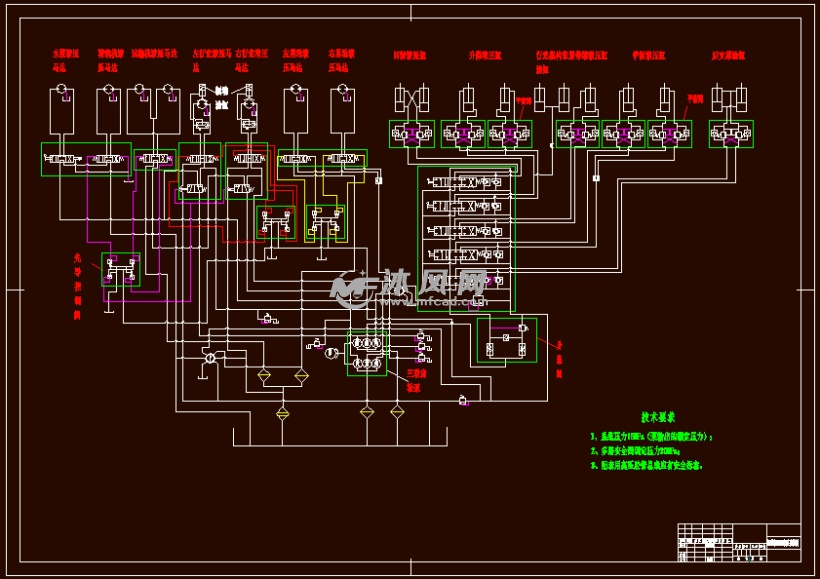Select the crossed-line hydraulic cylinder pair

pyautogui.click(x=412, y=98)
